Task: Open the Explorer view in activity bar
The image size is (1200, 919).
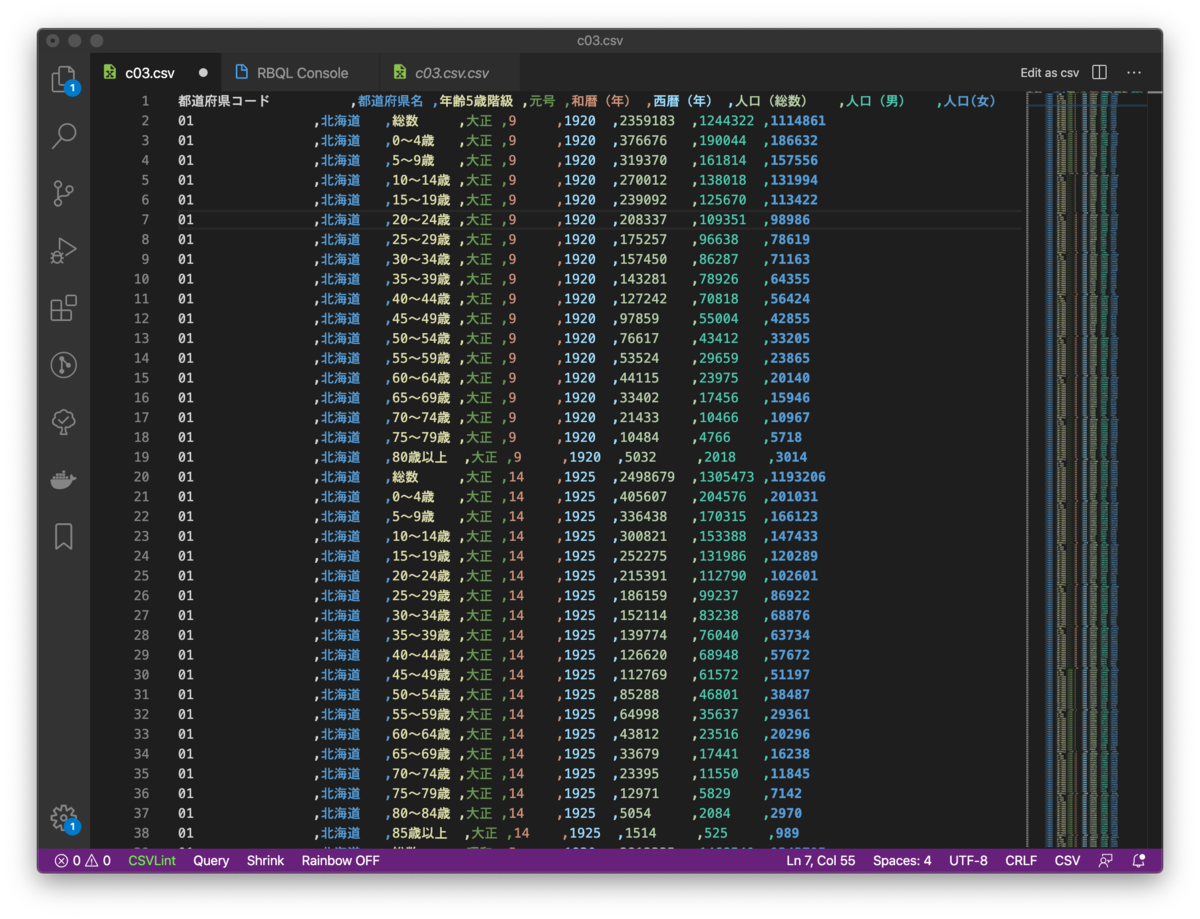Action: coord(64,78)
